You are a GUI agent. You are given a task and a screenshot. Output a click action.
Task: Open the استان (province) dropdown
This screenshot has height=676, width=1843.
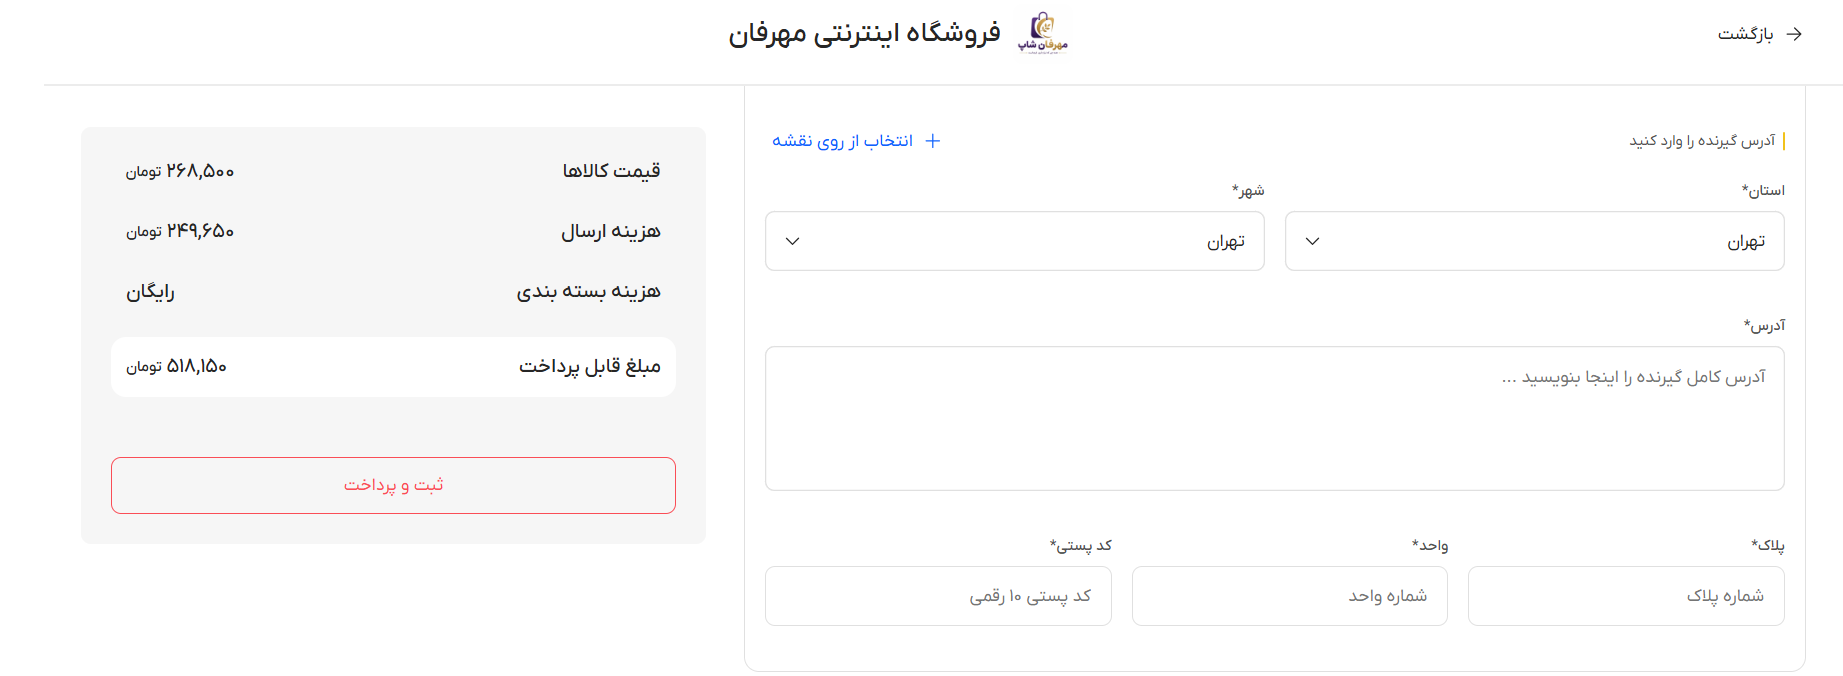1534,241
